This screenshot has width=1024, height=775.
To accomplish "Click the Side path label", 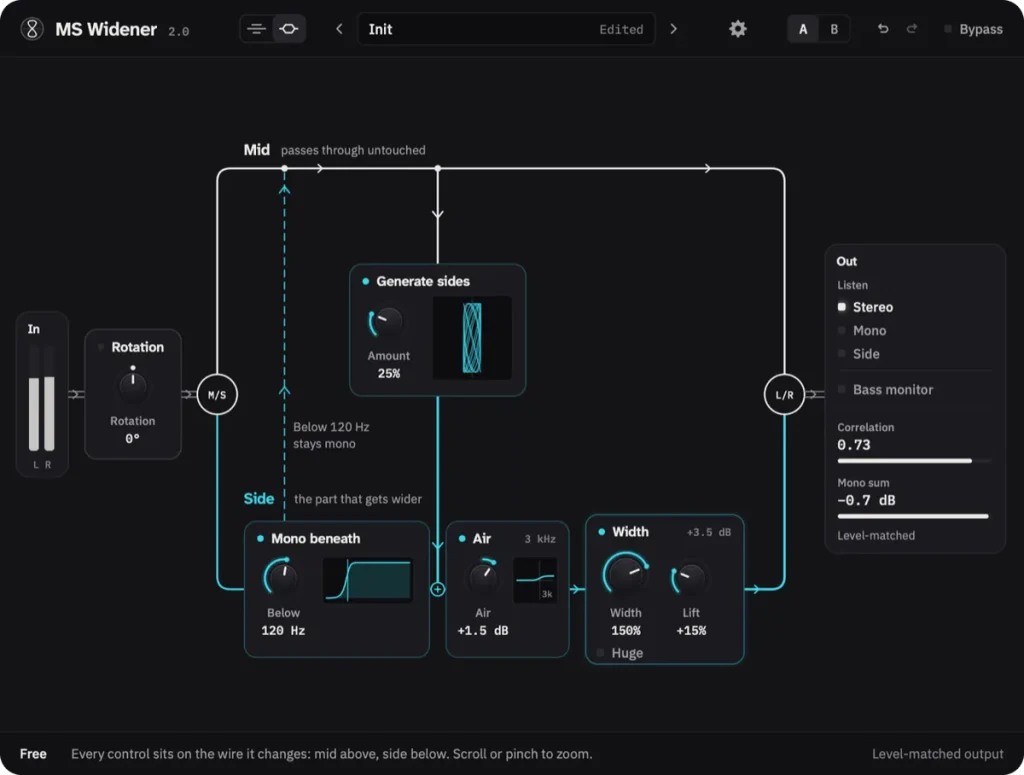I will coord(259,499).
